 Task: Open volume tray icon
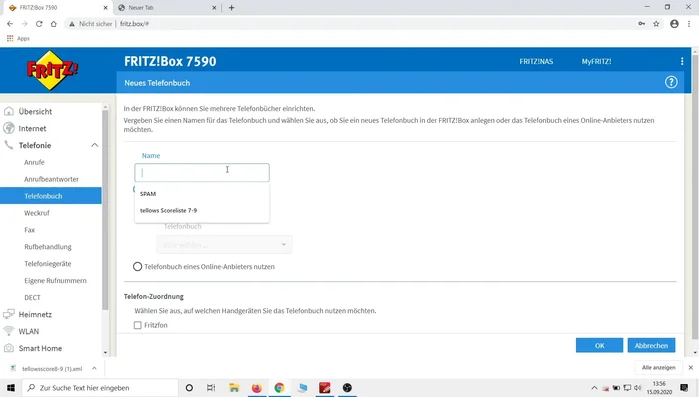(637, 388)
